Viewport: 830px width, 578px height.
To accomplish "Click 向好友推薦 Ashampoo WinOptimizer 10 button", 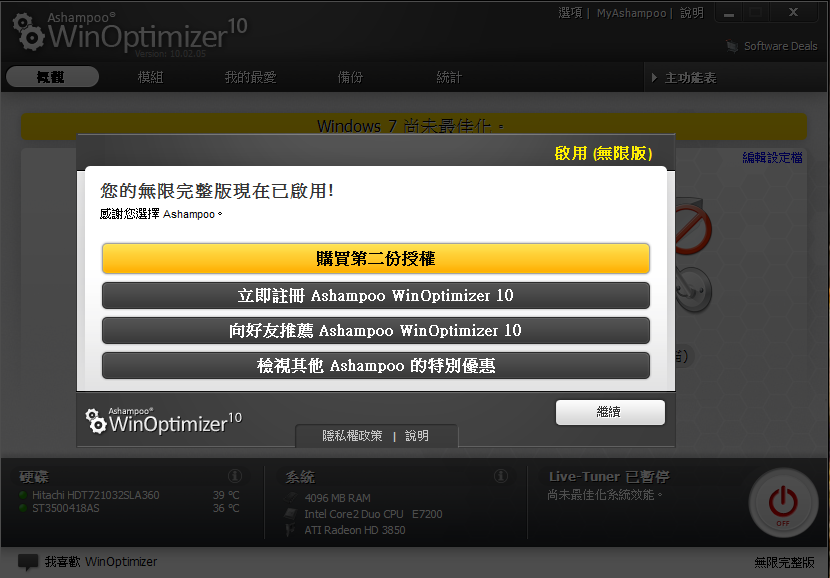I will (376, 330).
